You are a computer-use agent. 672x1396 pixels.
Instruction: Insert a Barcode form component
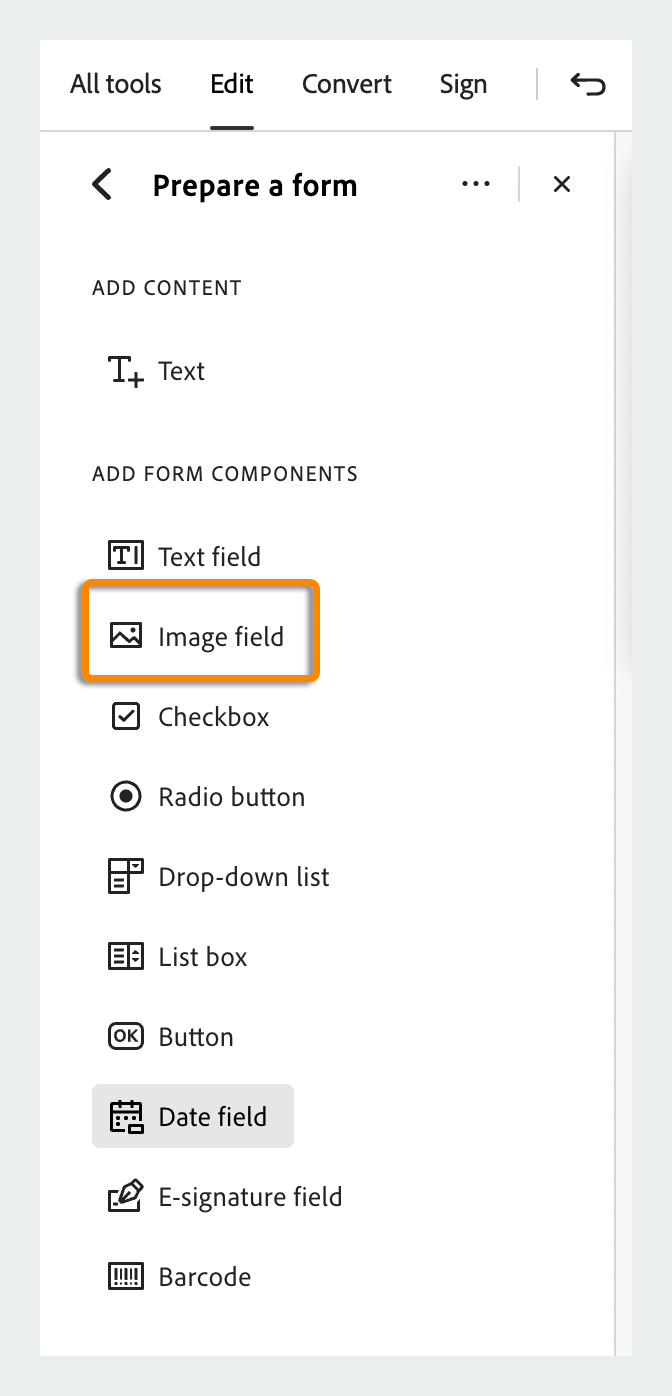click(x=126, y=1277)
